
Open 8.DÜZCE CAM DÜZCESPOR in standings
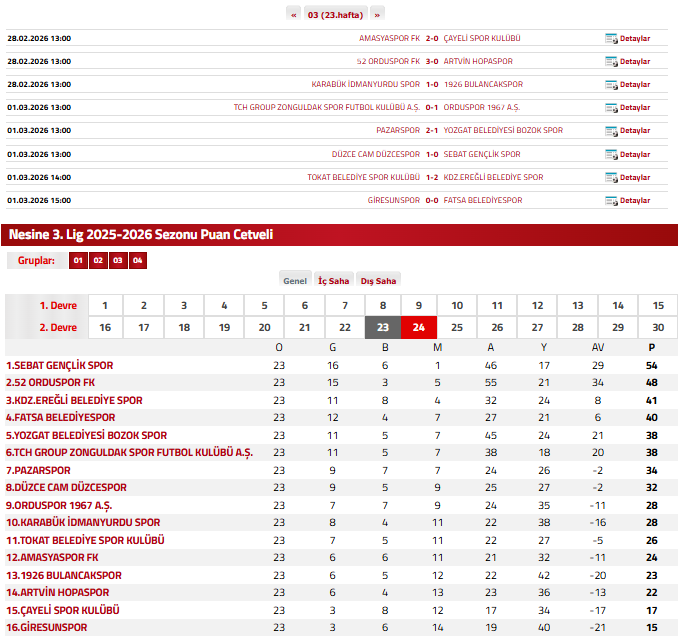coord(66,487)
